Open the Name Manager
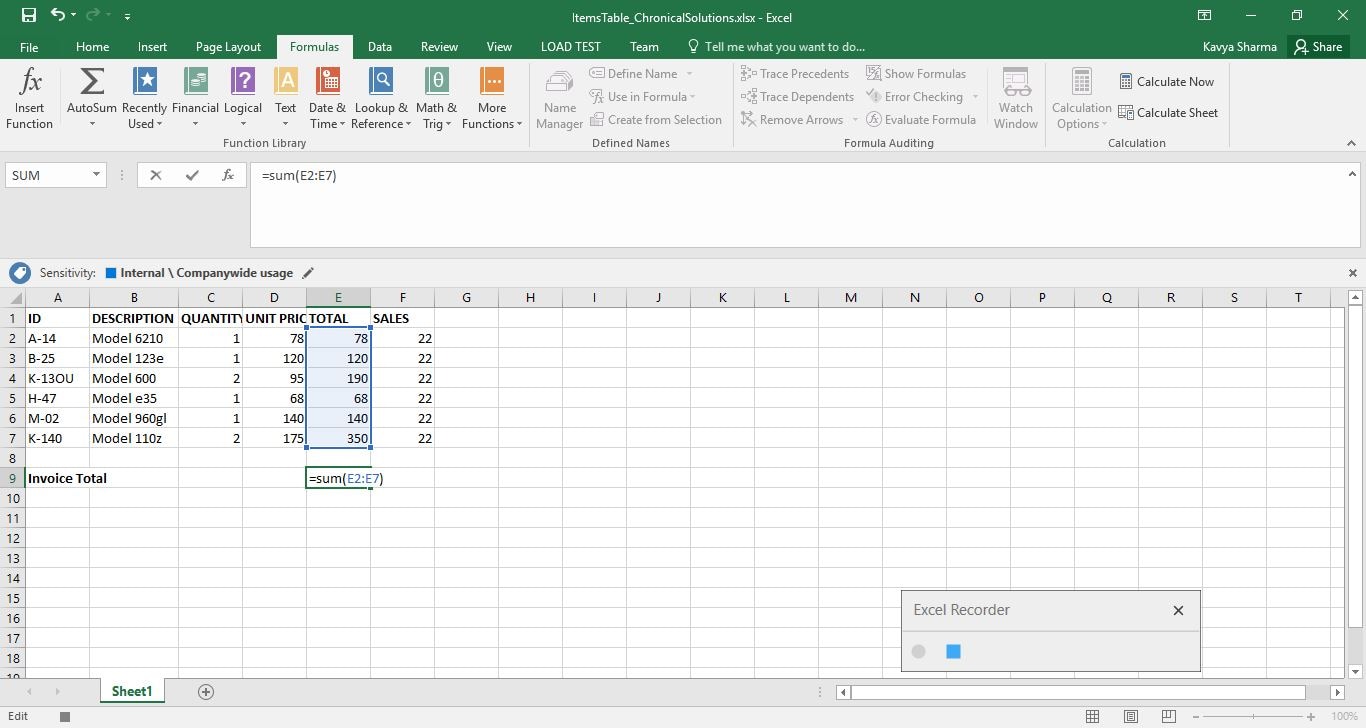The height and width of the screenshot is (728, 1366). pyautogui.click(x=558, y=97)
